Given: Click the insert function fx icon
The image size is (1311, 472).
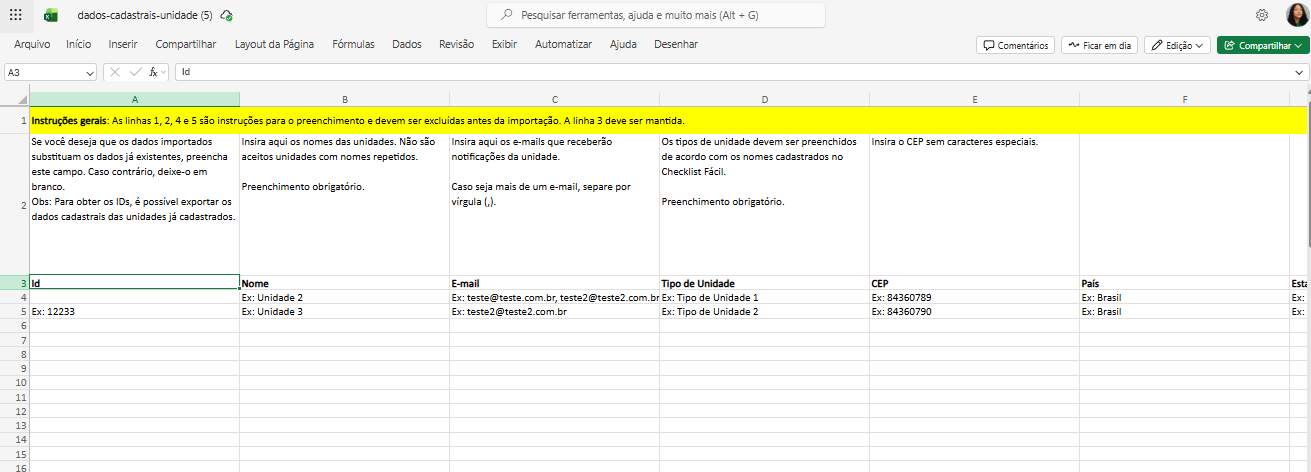Looking at the screenshot, I should click(154, 72).
